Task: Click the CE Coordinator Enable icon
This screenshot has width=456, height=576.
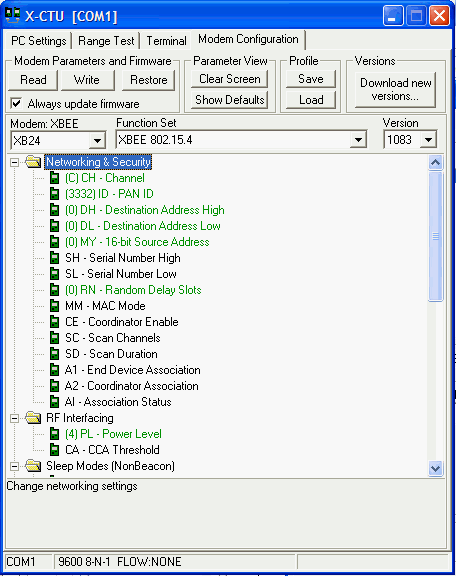Action: click(x=54, y=322)
